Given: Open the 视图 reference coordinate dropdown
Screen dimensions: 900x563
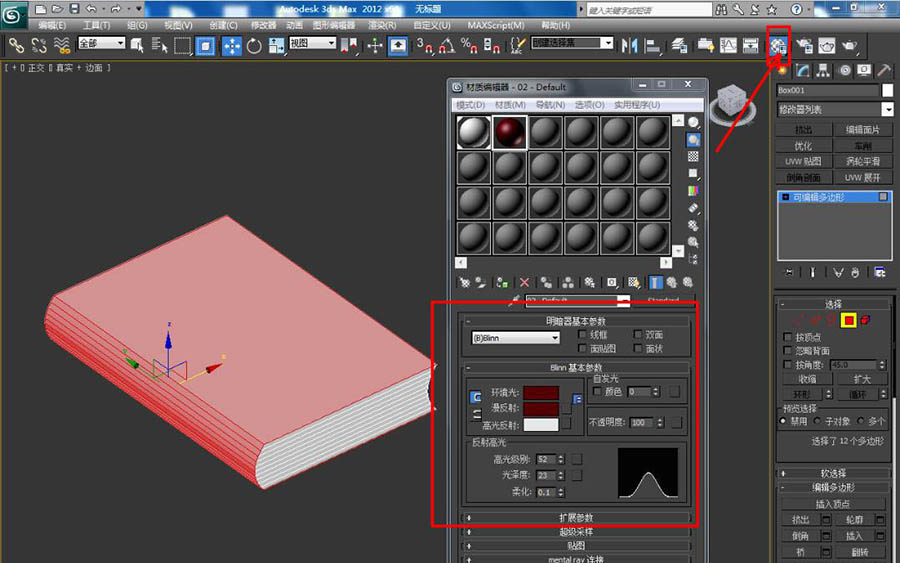Looking at the screenshot, I should [312, 43].
